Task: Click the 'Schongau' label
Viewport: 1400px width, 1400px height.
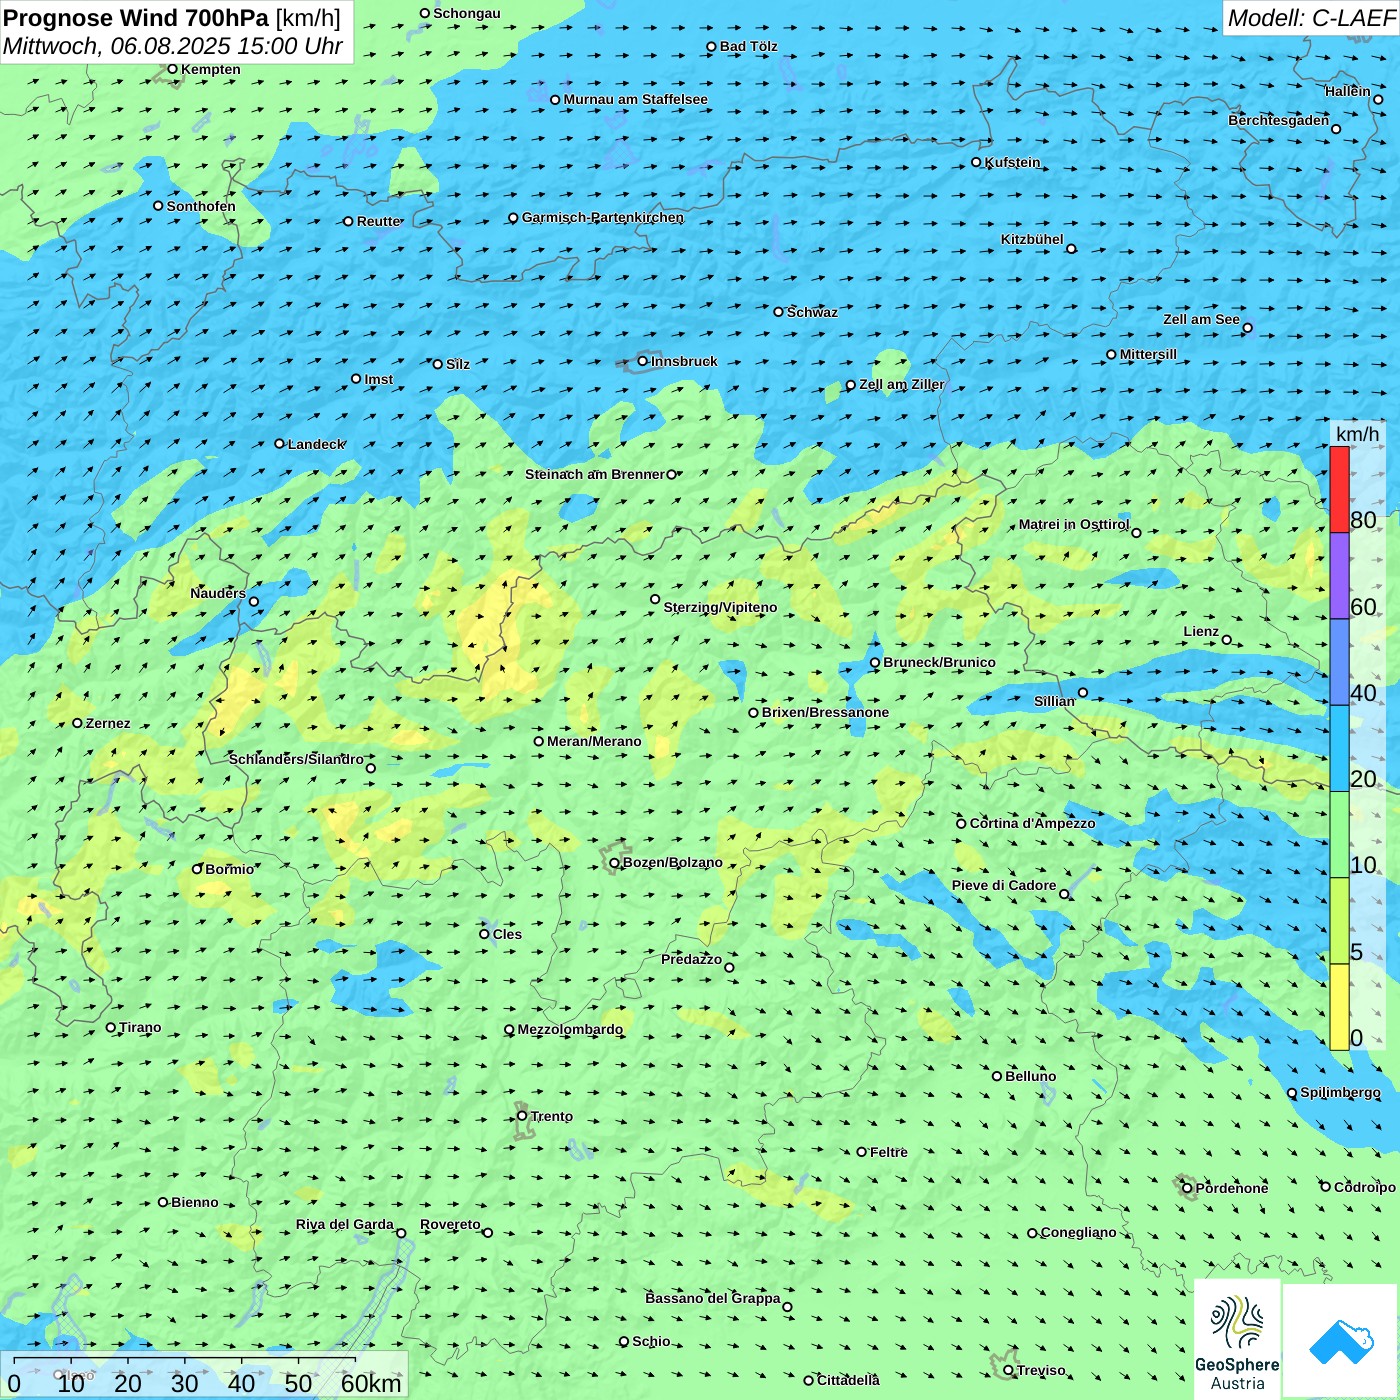Action: tap(467, 13)
